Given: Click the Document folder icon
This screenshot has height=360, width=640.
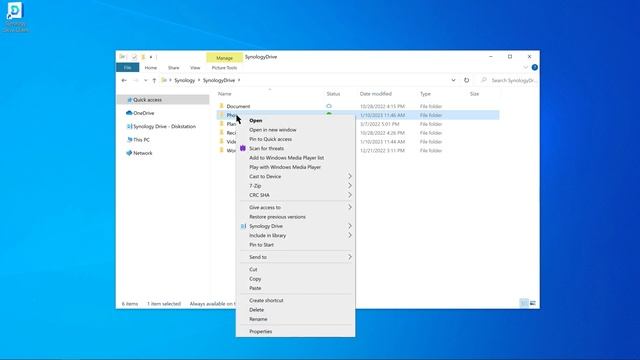Looking at the screenshot, I should pos(222,106).
